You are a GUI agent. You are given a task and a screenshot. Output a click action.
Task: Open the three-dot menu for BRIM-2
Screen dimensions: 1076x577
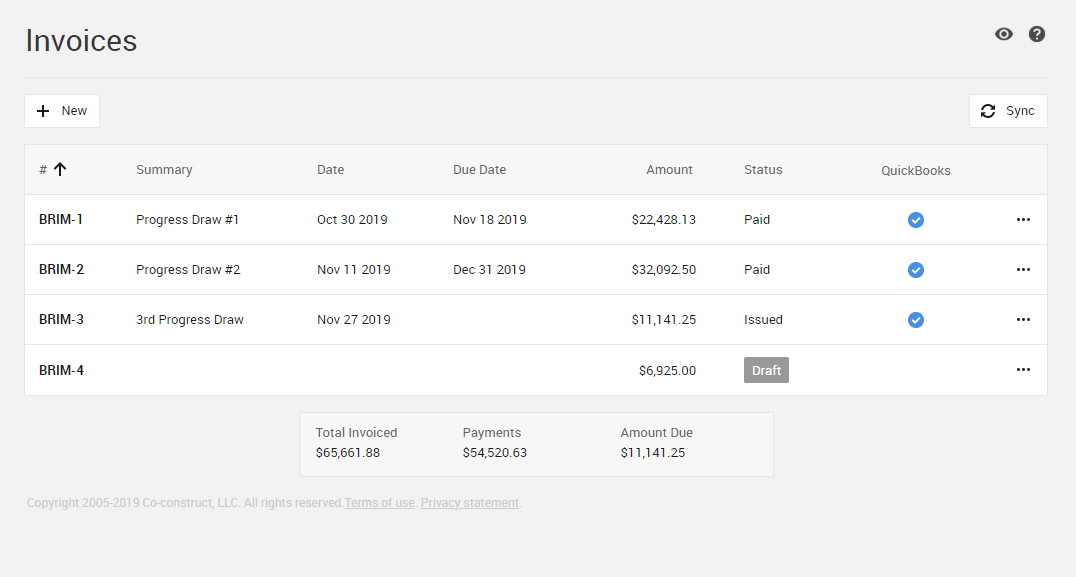(1023, 270)
